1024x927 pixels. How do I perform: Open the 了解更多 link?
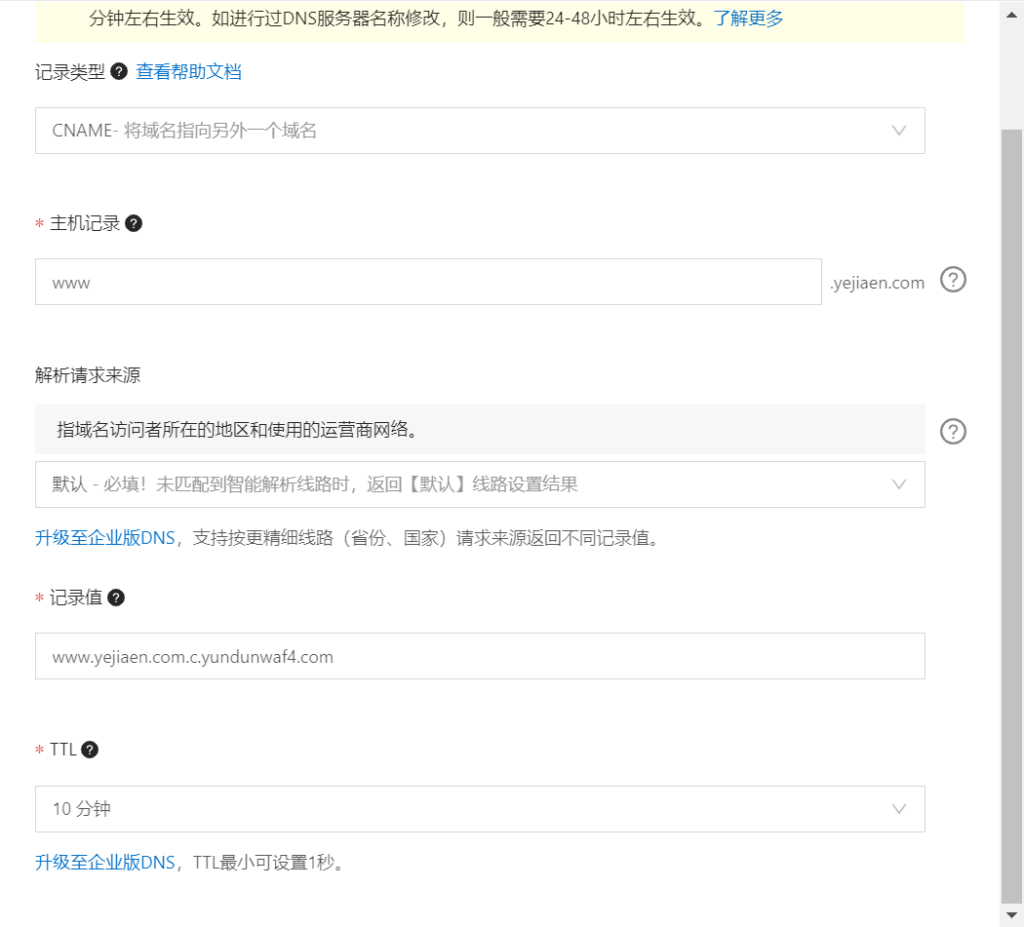click(x=748, y=18)
